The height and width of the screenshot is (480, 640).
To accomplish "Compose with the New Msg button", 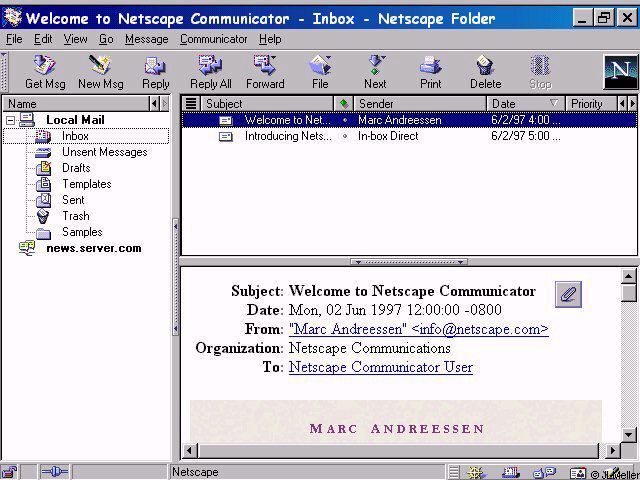I will (x=100, y=72).
